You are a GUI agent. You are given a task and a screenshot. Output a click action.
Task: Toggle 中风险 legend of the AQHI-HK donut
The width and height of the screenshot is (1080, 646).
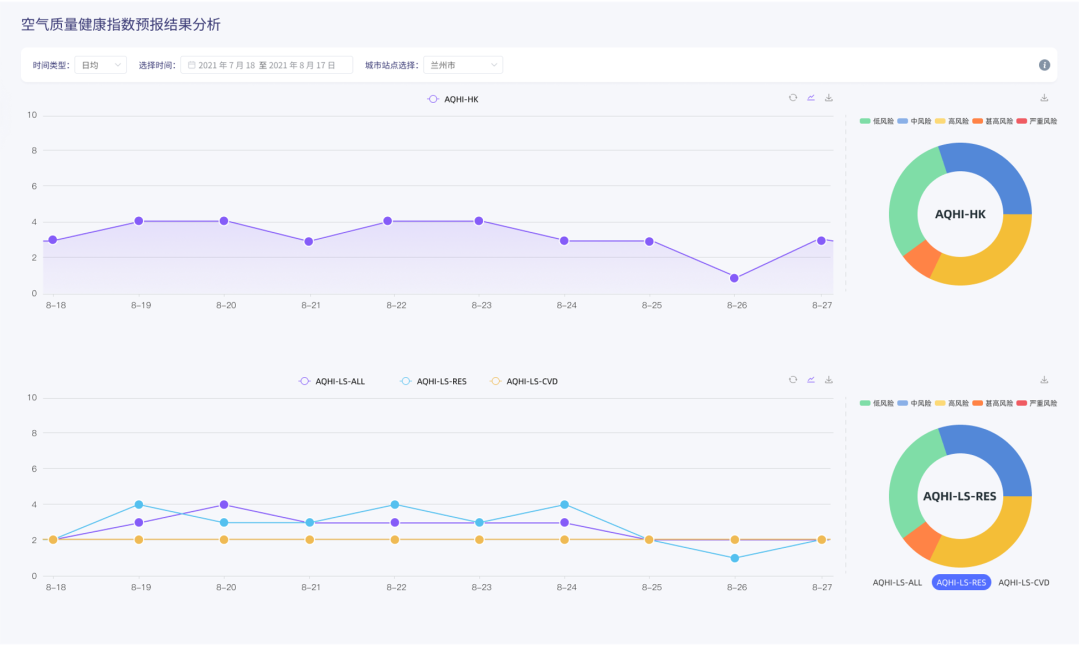point(914,121)
